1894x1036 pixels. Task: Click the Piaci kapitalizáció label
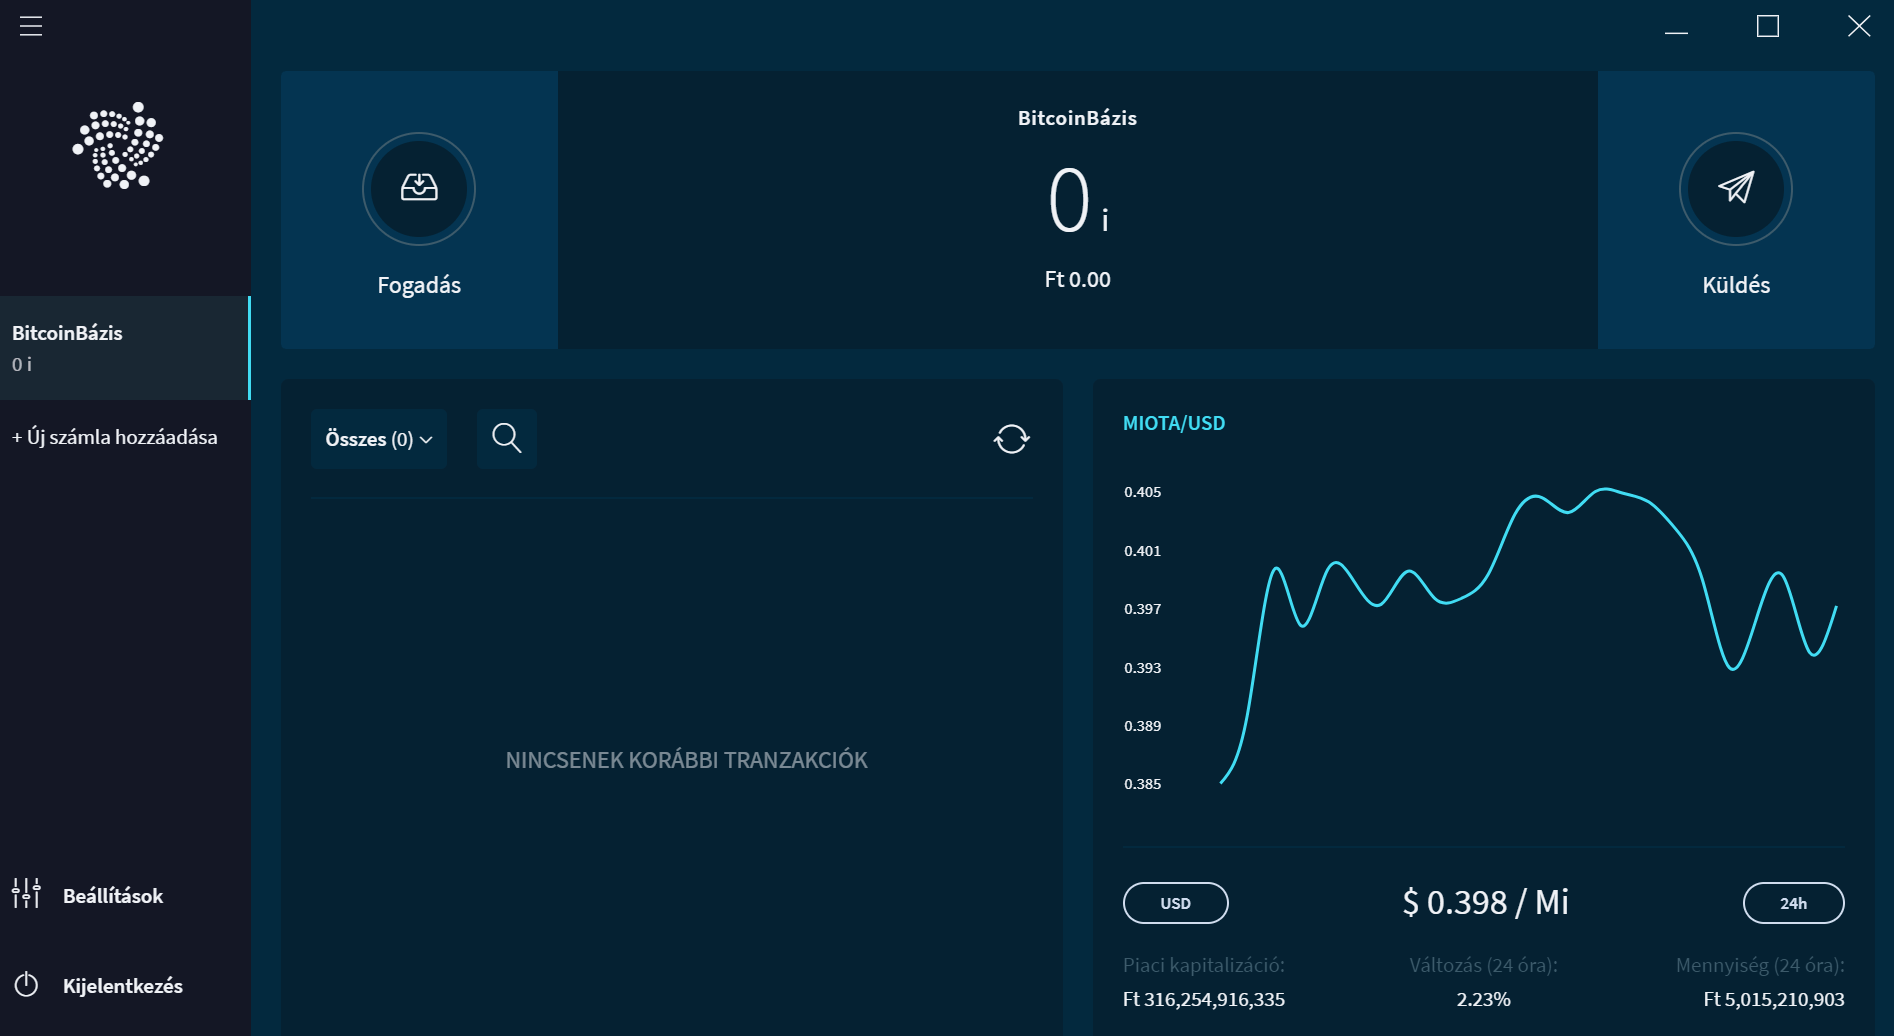click(1204, 965)
